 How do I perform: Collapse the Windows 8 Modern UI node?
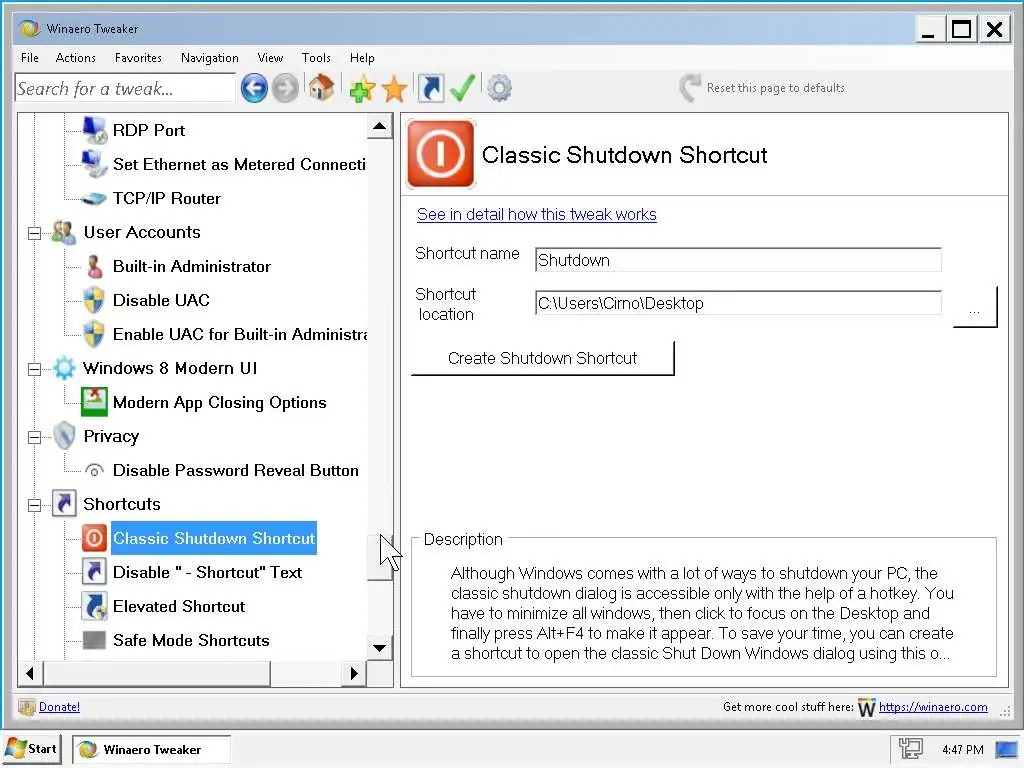[35, 369]
